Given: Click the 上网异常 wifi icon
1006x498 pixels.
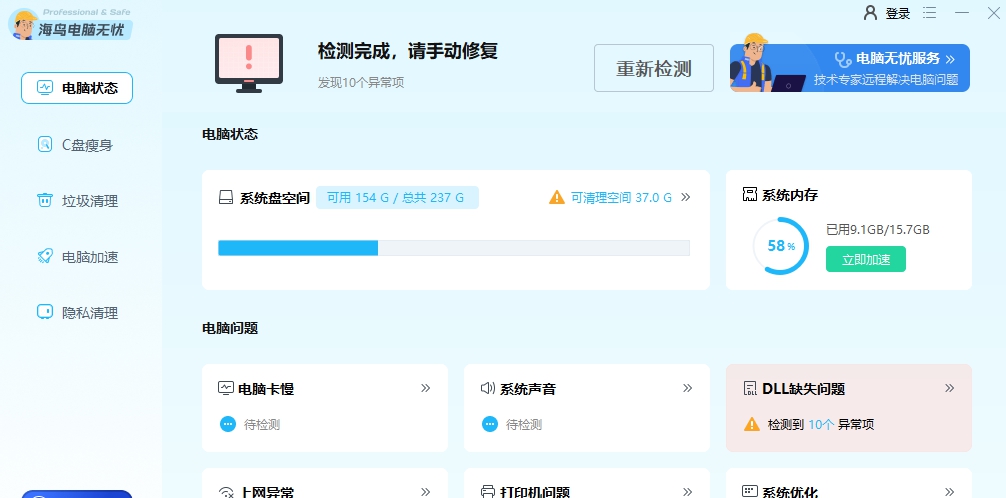Looking at the screenshot, I should click(226, 492).
